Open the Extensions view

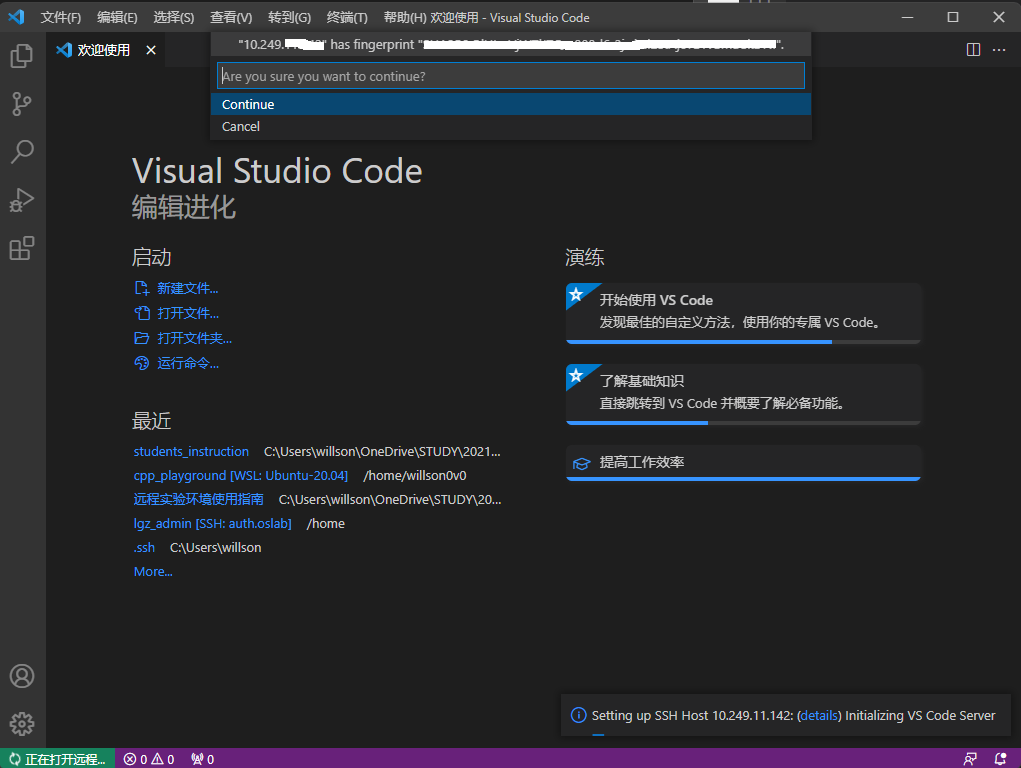(22, 248)
